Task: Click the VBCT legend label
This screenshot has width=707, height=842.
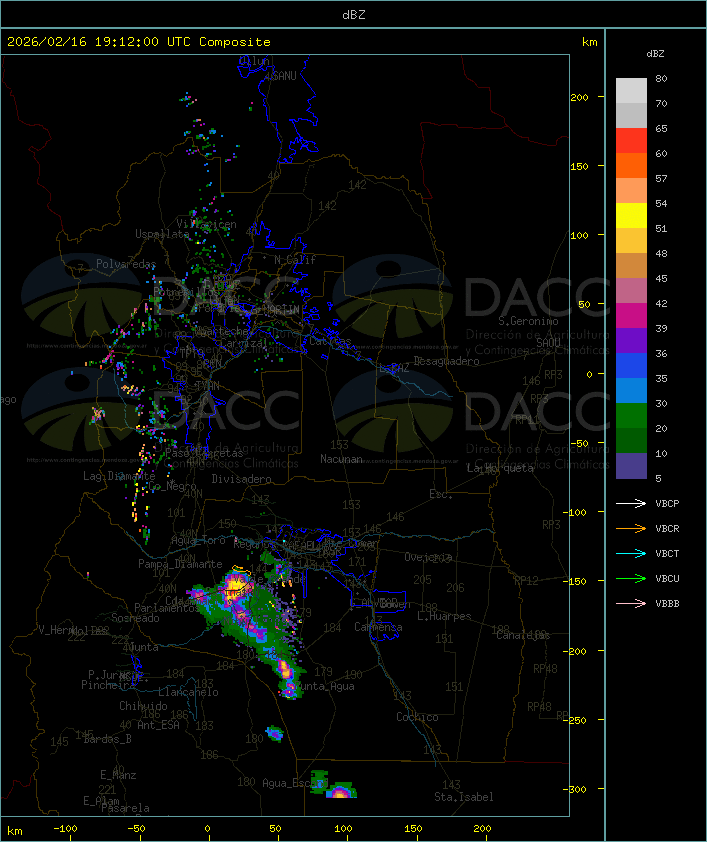Action: click(x=667, y=554)
